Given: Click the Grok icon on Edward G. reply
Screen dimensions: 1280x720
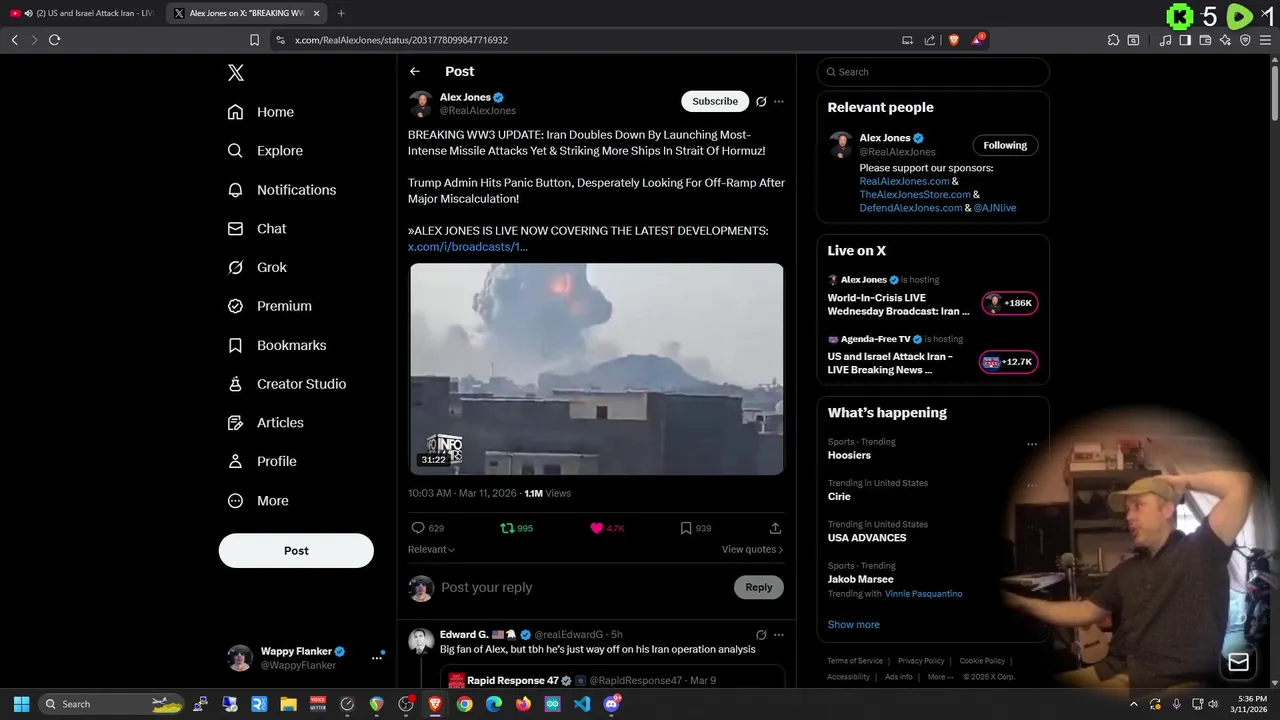Looking at the screenshot, I should click(x=761, y=635).
